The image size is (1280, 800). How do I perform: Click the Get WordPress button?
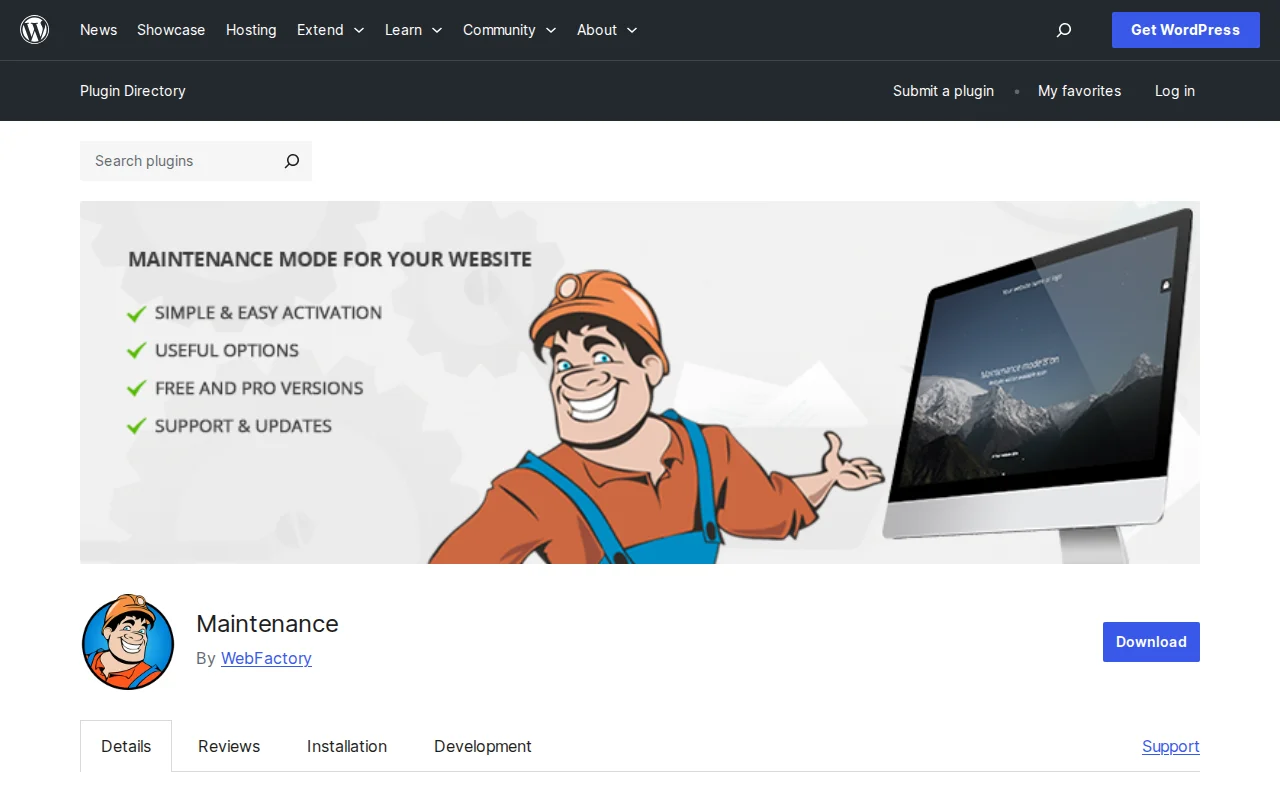point(1185,30)
